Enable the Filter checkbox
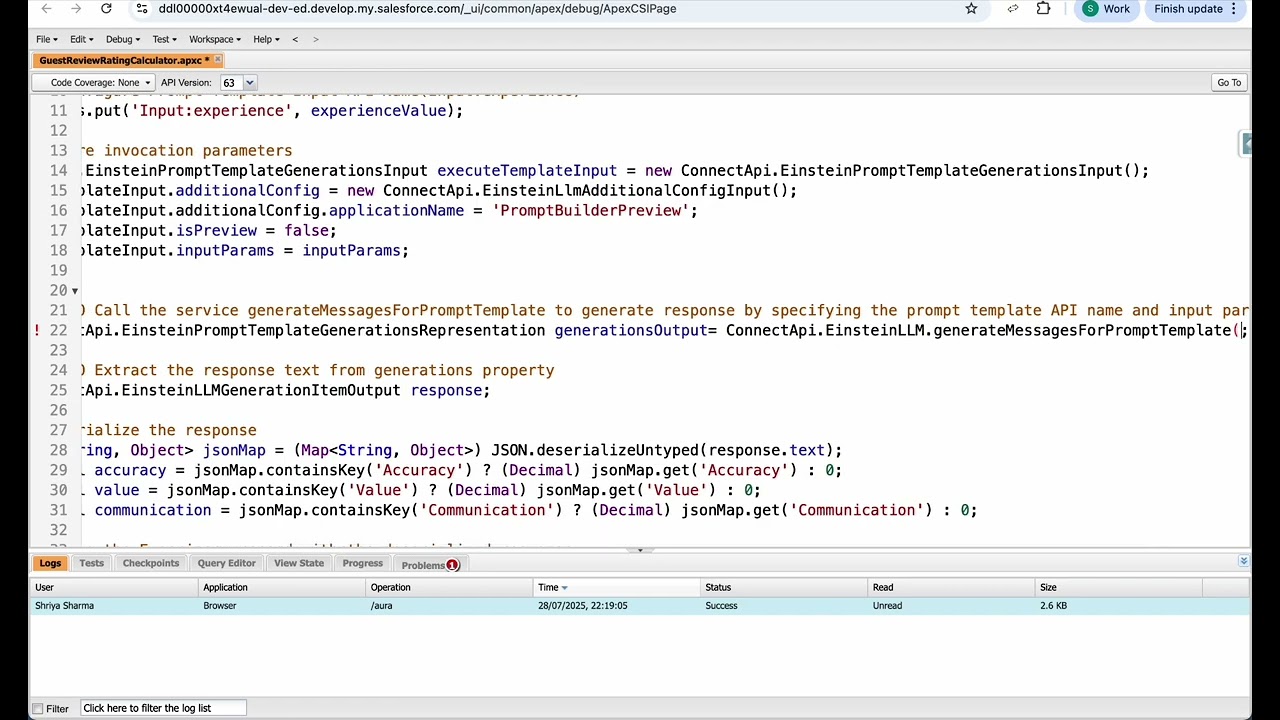The height and width of the screenshot is (720, 1280). (x=37, y=709)
